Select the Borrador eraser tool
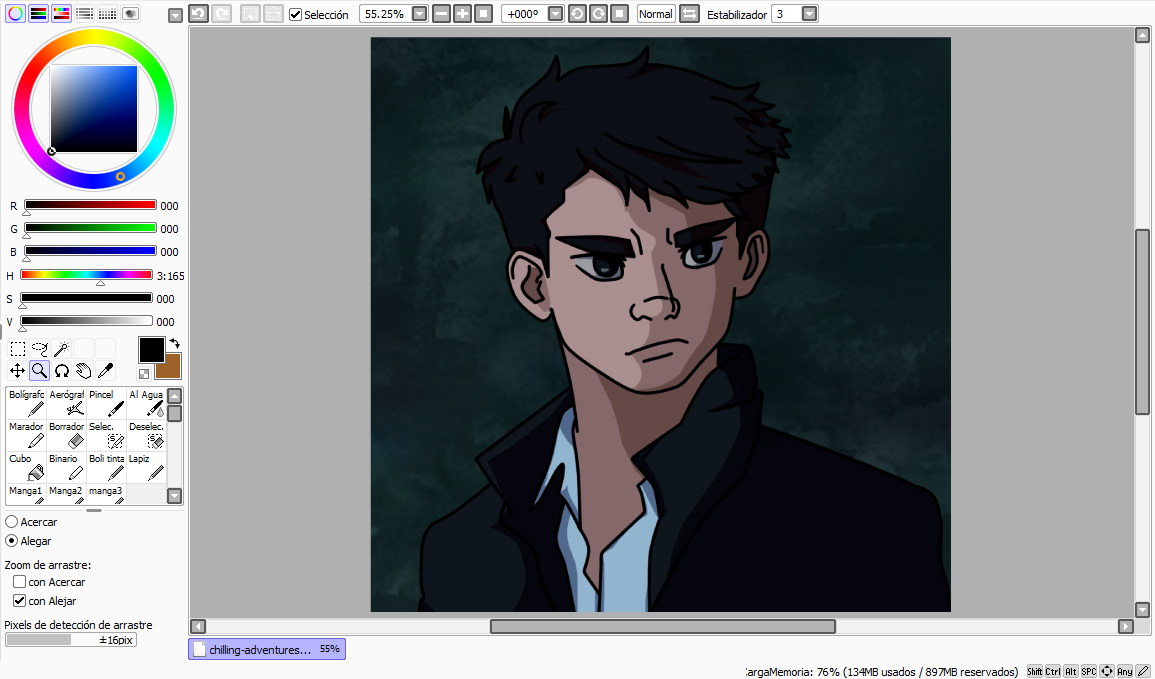Viewport: 1155px width, 679px height. (x=66, y=435)
